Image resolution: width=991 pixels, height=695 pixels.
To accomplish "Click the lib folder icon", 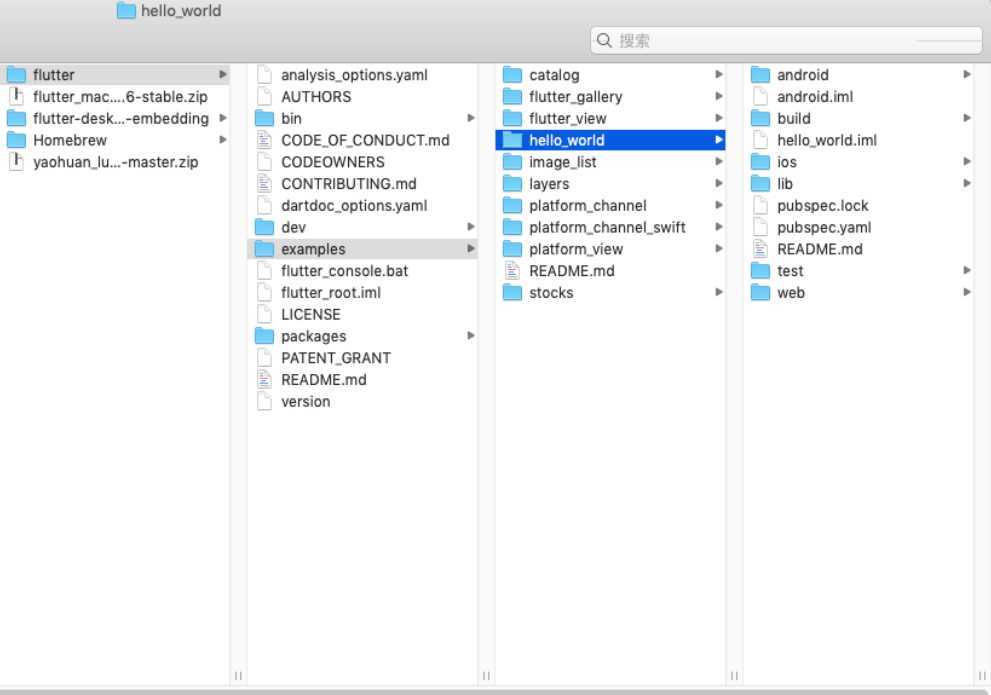I will click(760, 183).
